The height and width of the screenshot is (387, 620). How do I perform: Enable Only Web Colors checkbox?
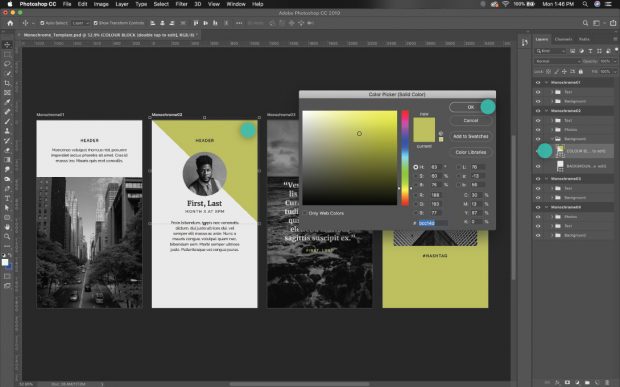(x=305, y=213)
